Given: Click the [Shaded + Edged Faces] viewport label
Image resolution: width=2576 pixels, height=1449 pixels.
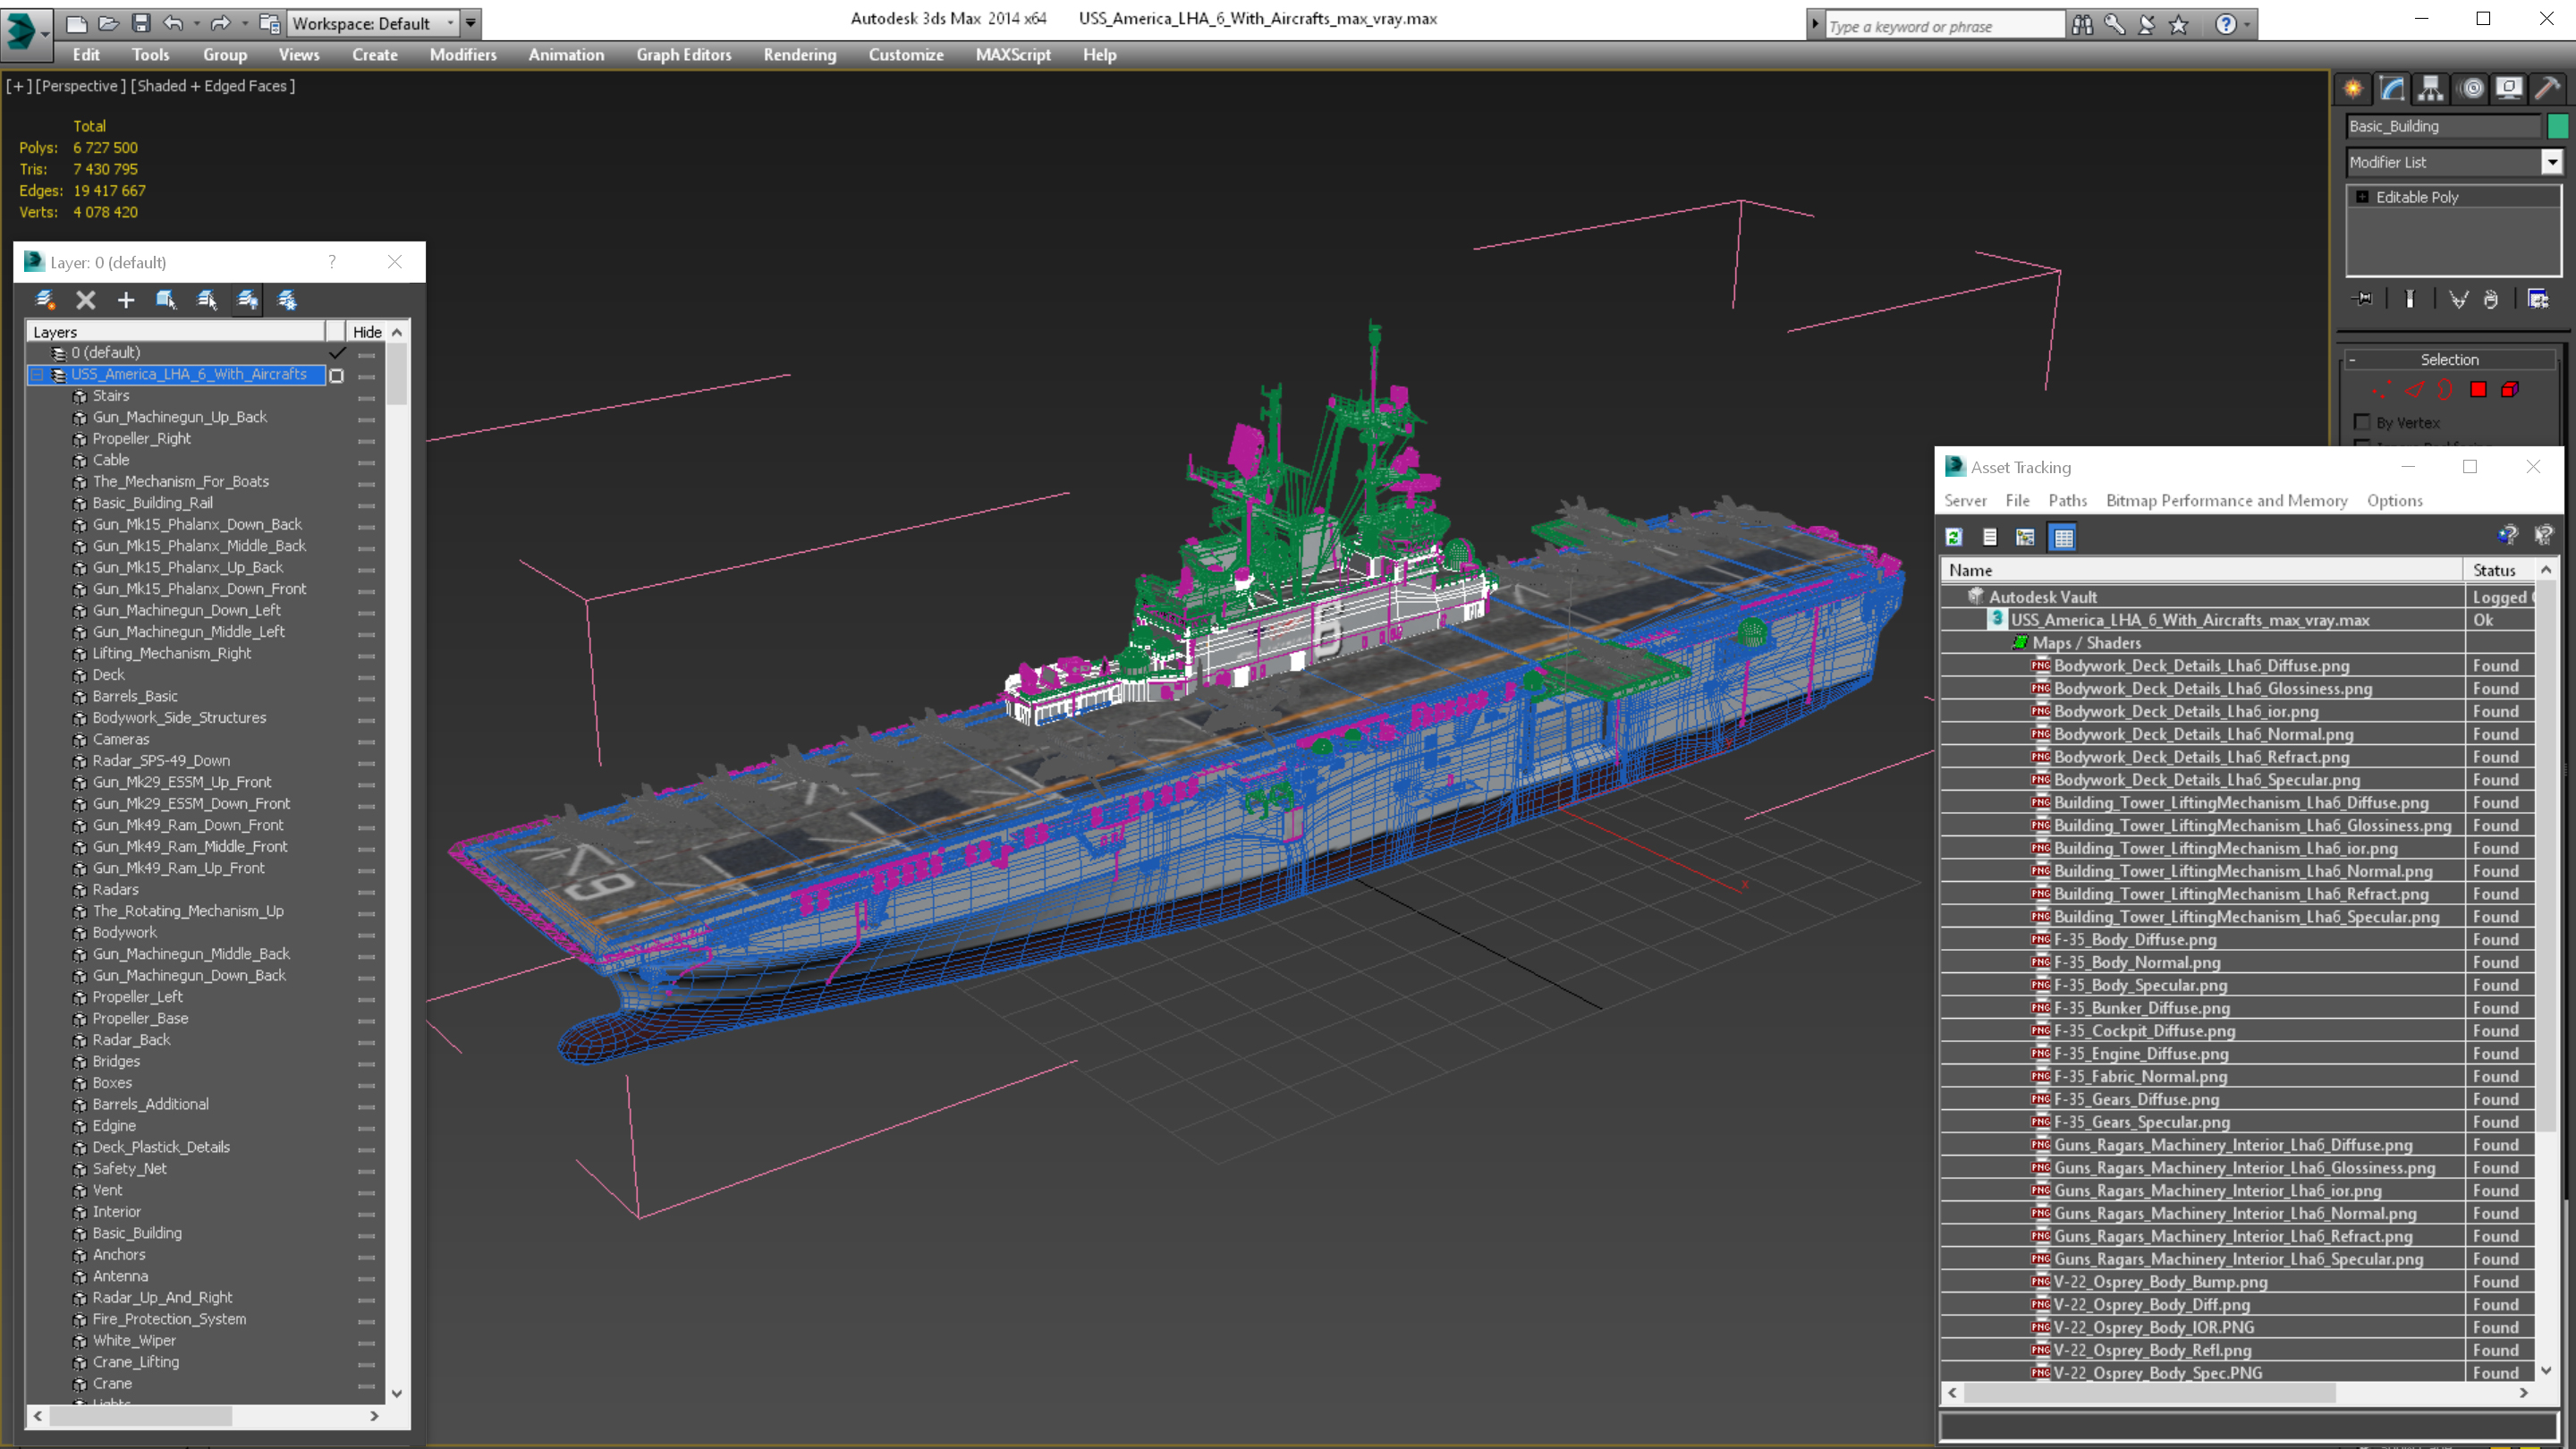Looking at the screenshot, I should [213, 86].
